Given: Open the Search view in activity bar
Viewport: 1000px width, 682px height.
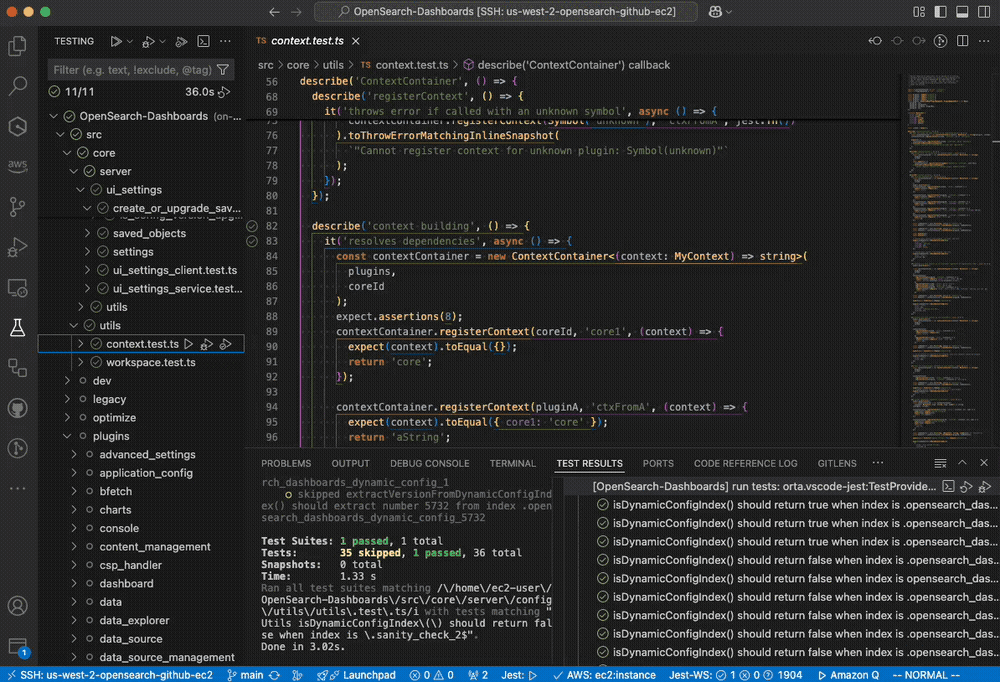Looking at the screenshot, I should (x=17, y=85).
